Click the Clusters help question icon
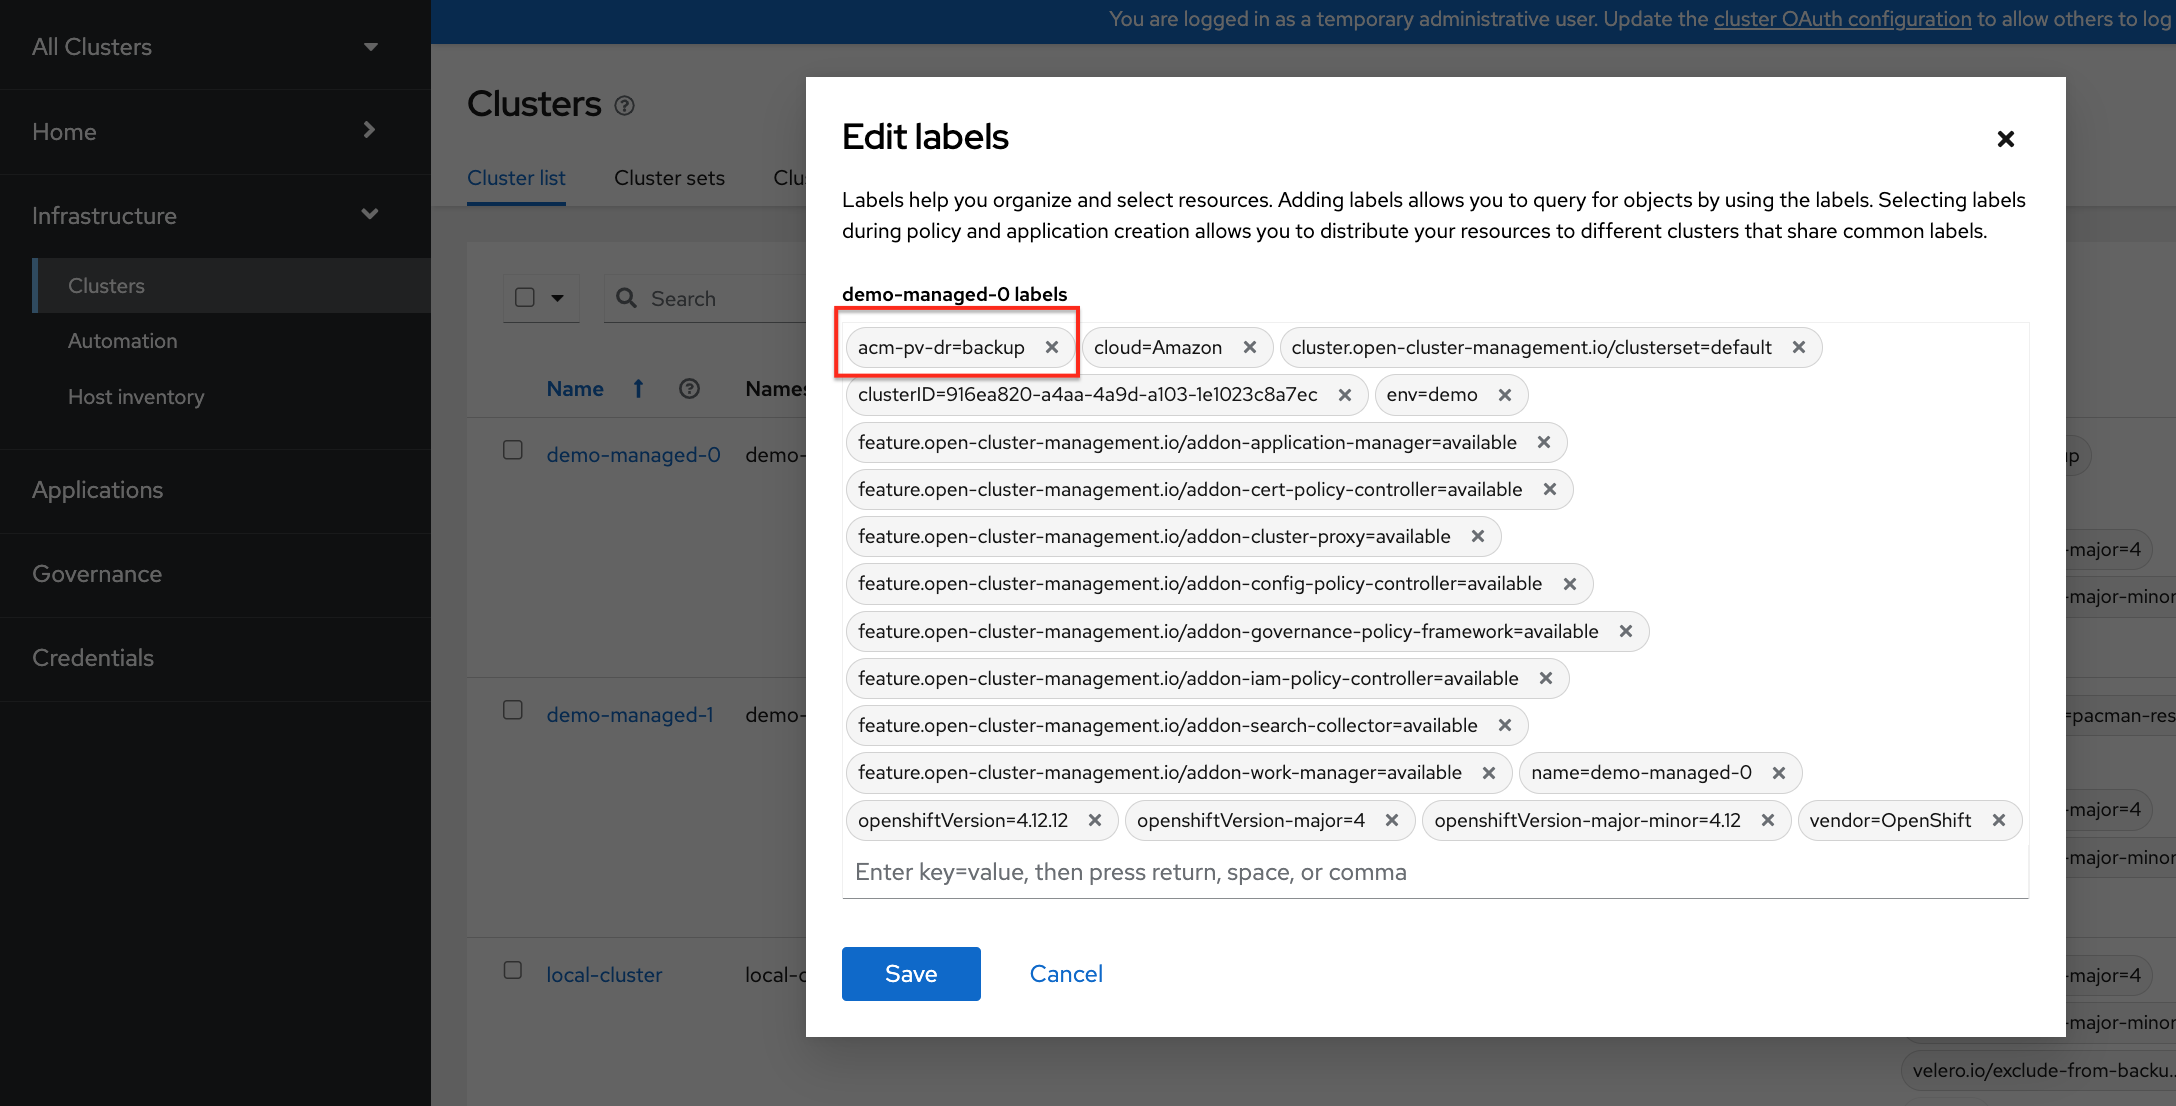Viewport: 2176px width, 1106px height. [625, 106]
